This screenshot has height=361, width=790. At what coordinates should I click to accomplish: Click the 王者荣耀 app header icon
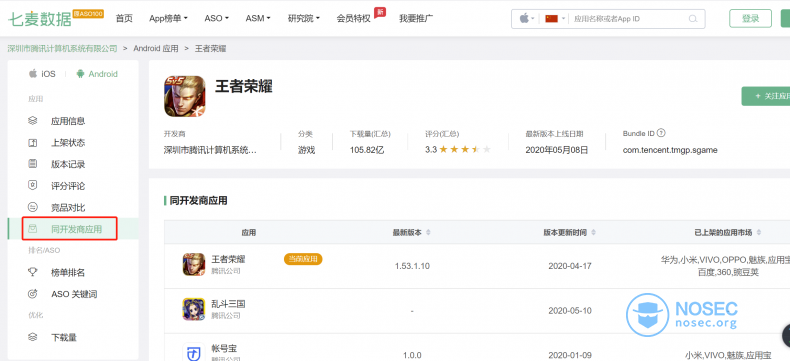coord(184,96)
